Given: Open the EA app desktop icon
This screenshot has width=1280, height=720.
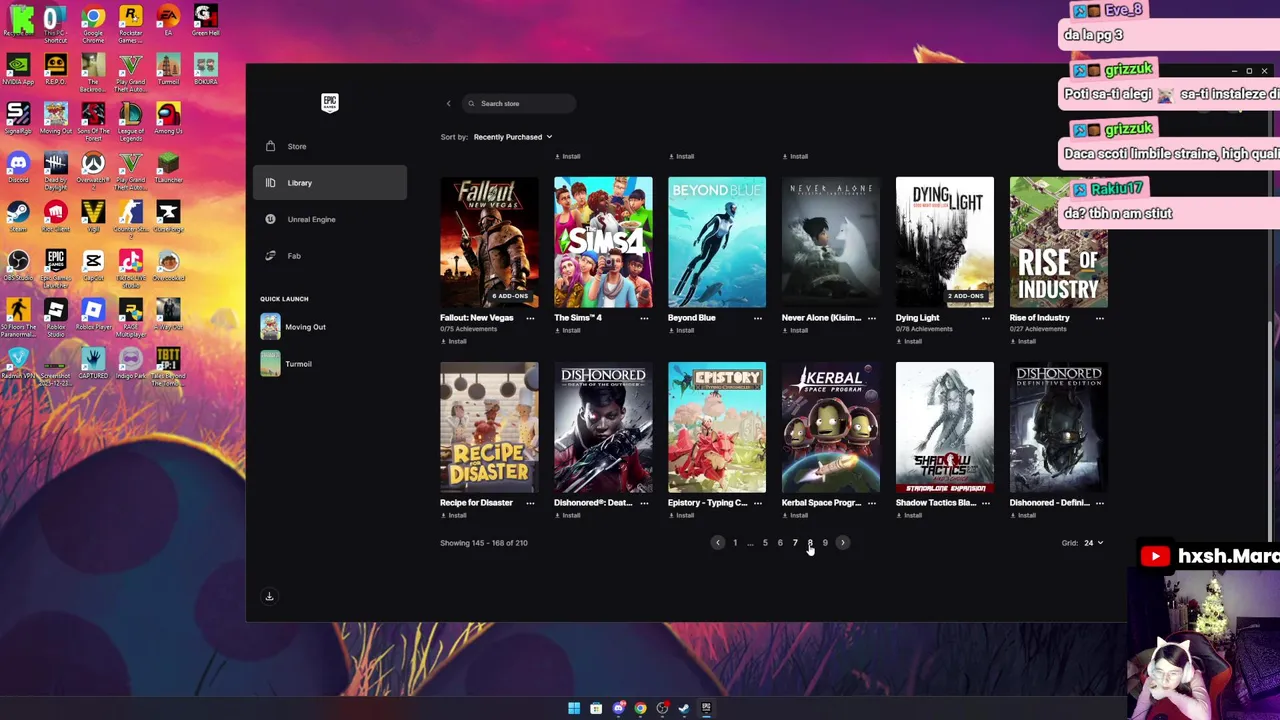Looking at the screenshot, I should pyautogui.click(x=168, y=22).
